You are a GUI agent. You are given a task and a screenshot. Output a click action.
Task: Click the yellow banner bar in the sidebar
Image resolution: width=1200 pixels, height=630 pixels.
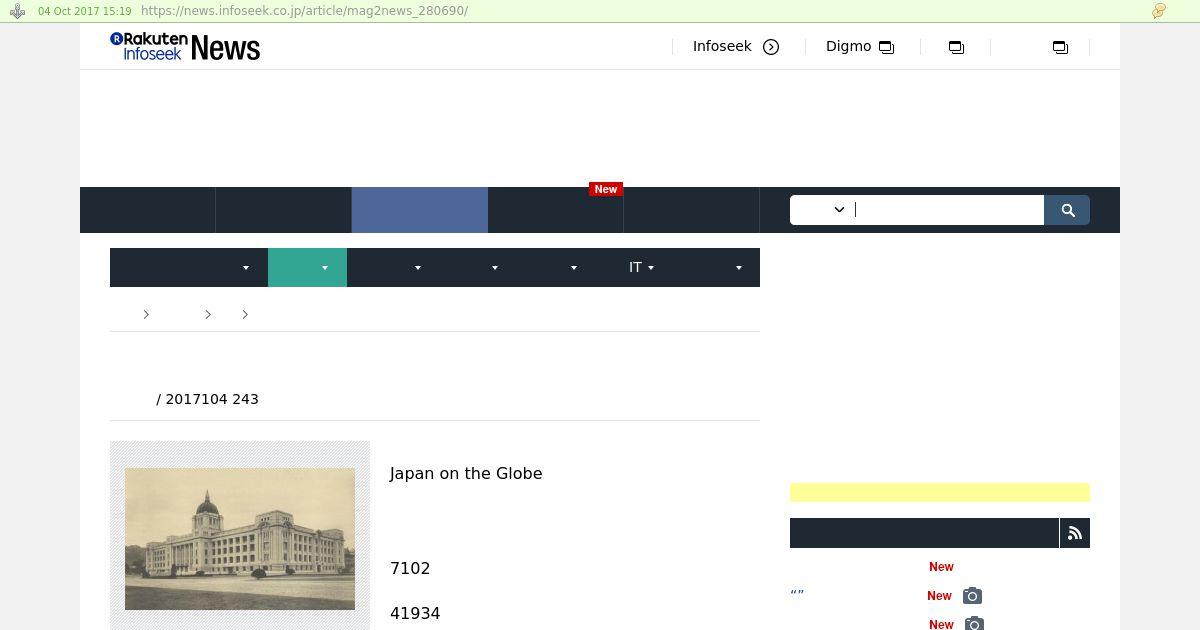coord(940,492)
